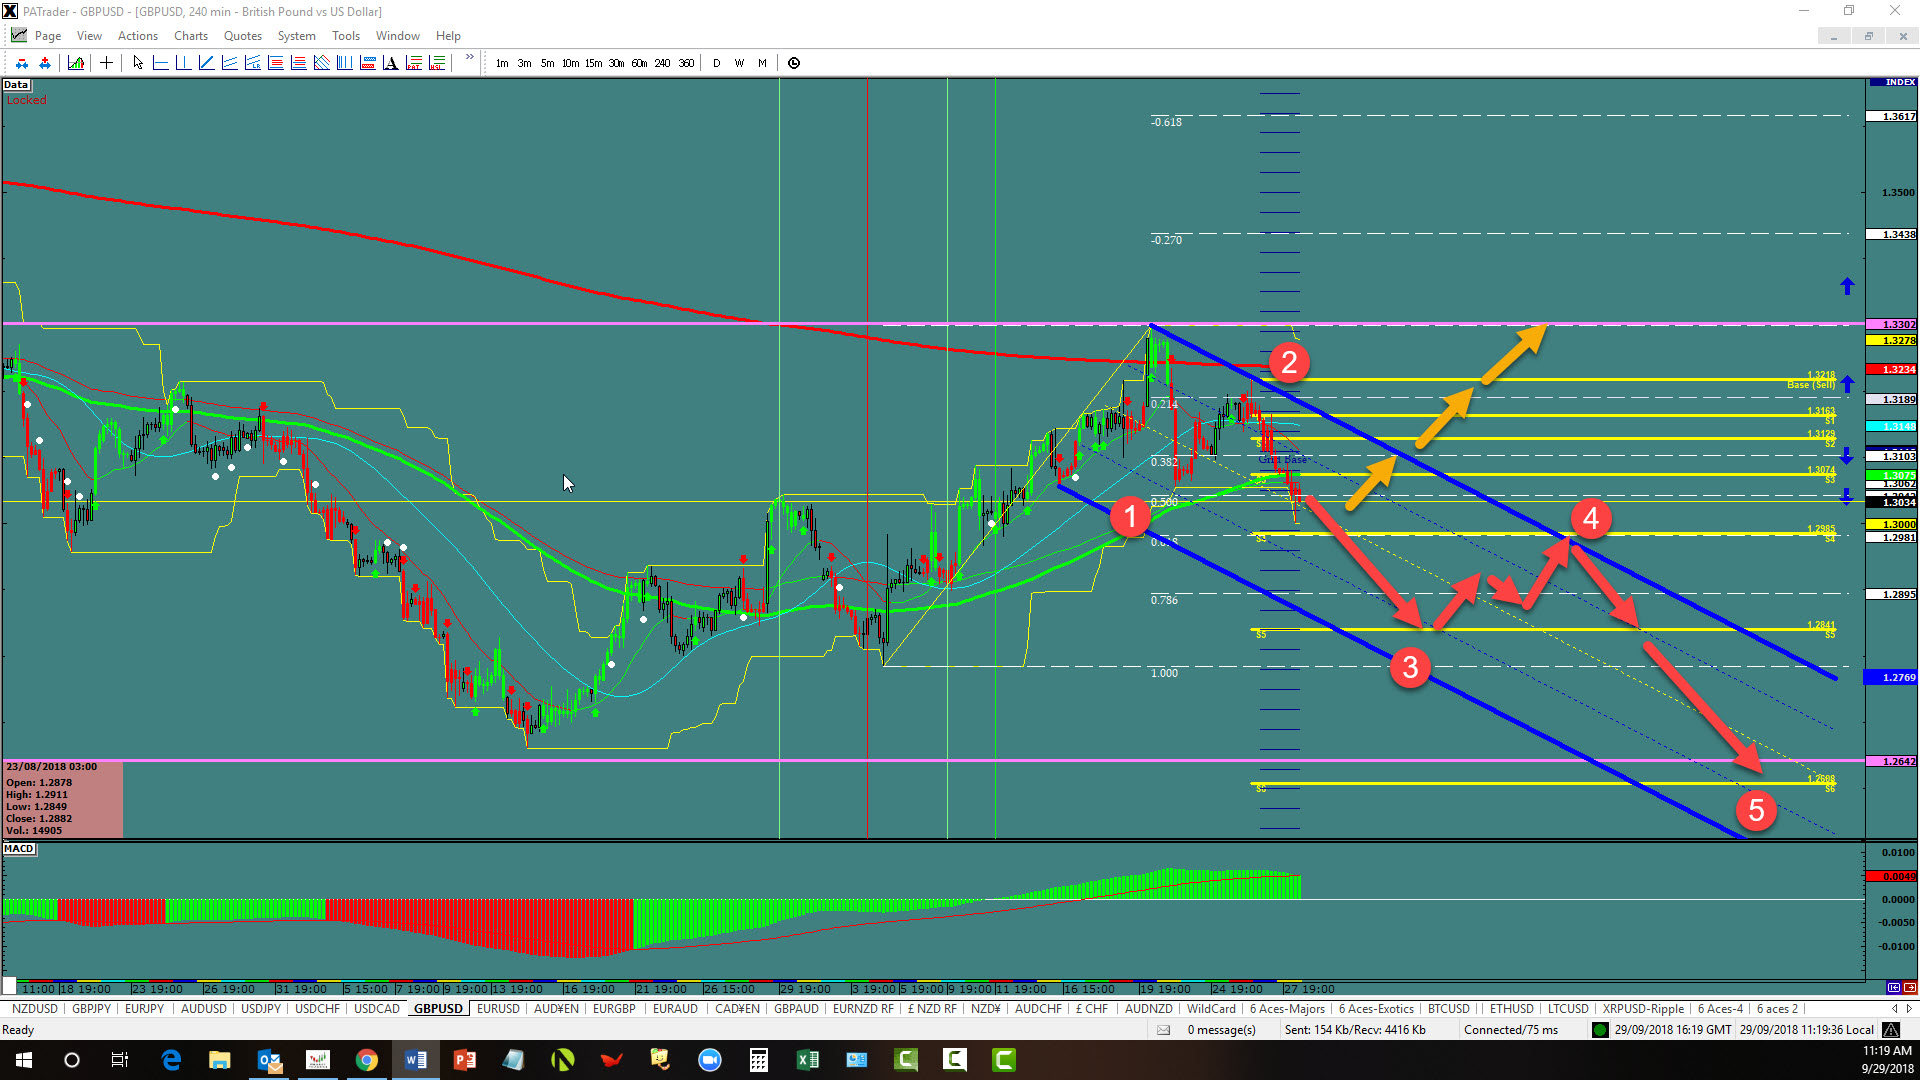
Task: Open the Charts menu
Action: (190, 36)
